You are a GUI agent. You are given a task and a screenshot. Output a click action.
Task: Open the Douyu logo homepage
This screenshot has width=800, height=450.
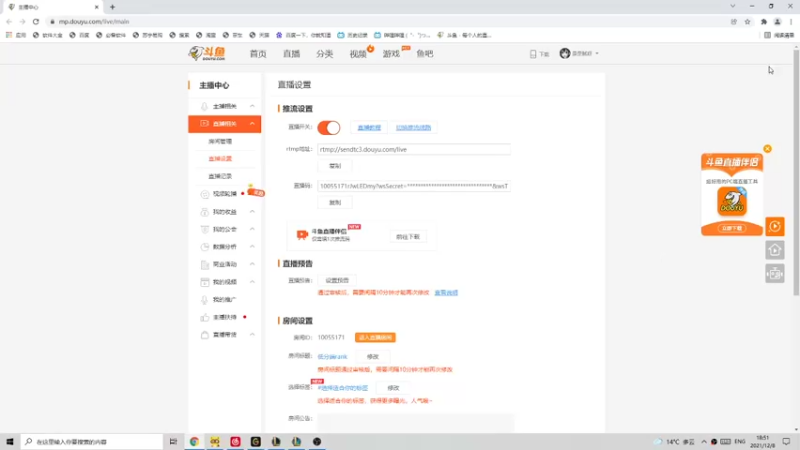click(207, 53)
